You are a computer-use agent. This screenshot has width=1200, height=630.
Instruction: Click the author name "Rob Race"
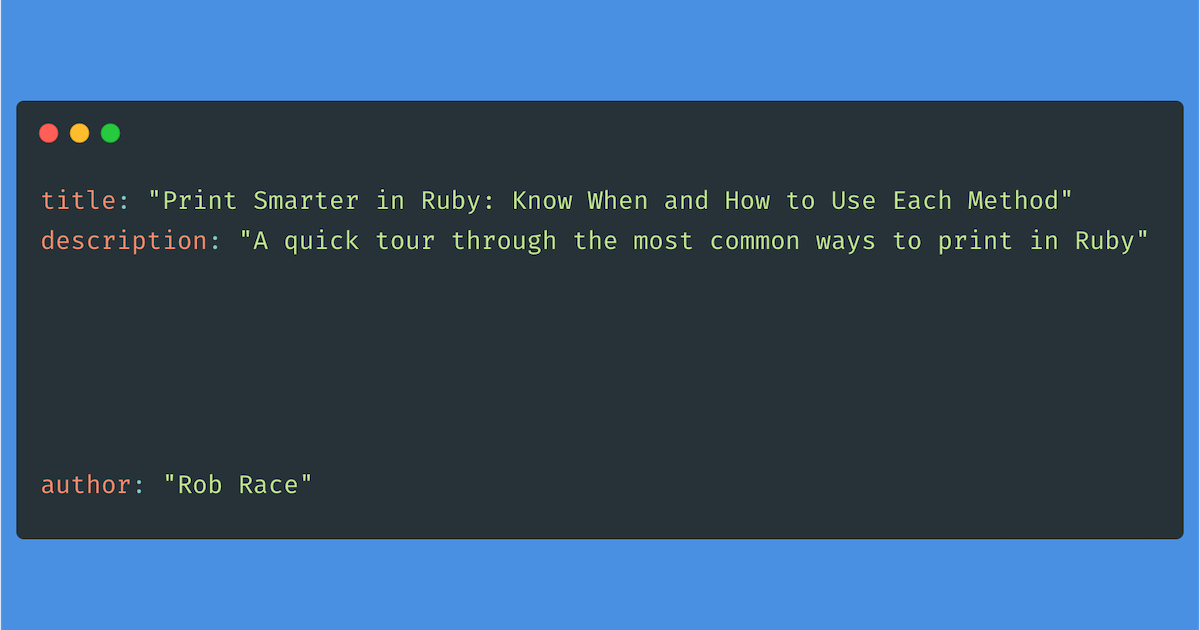coord(238,485)
